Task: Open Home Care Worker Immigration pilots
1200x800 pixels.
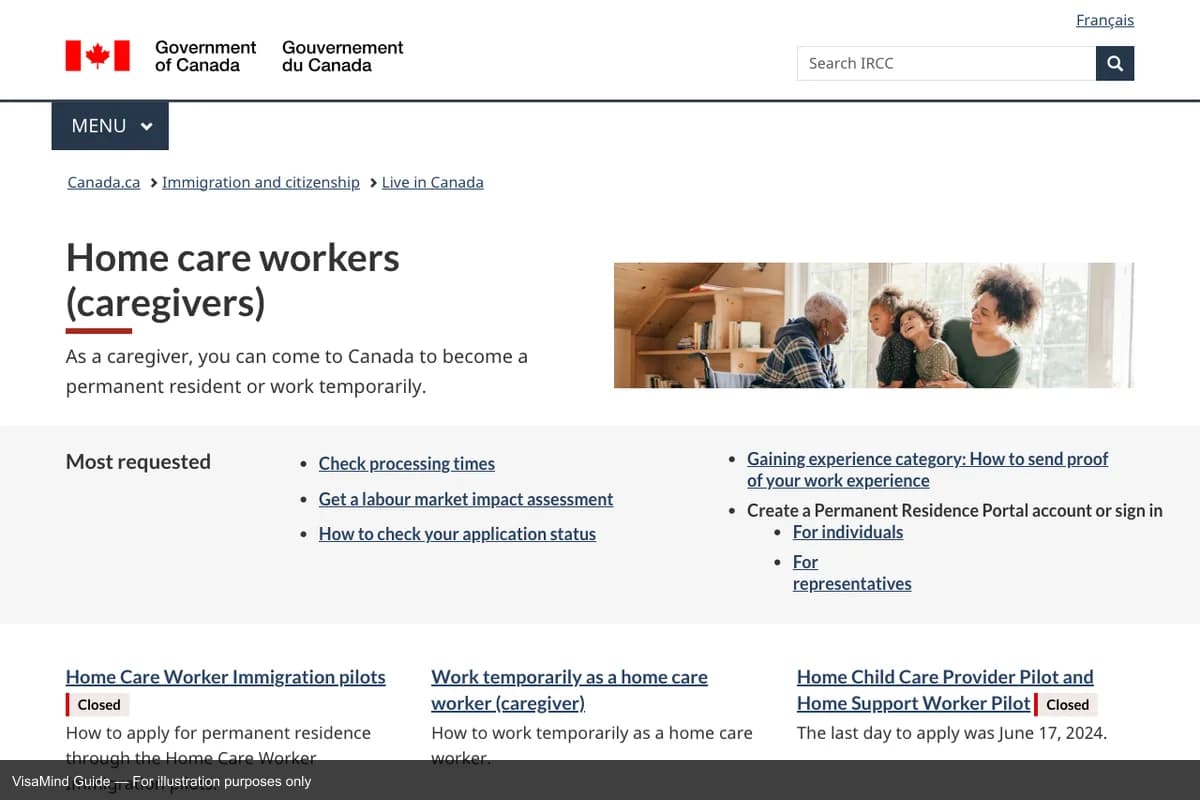Action: pyautogui.click(x=225, y=677)
